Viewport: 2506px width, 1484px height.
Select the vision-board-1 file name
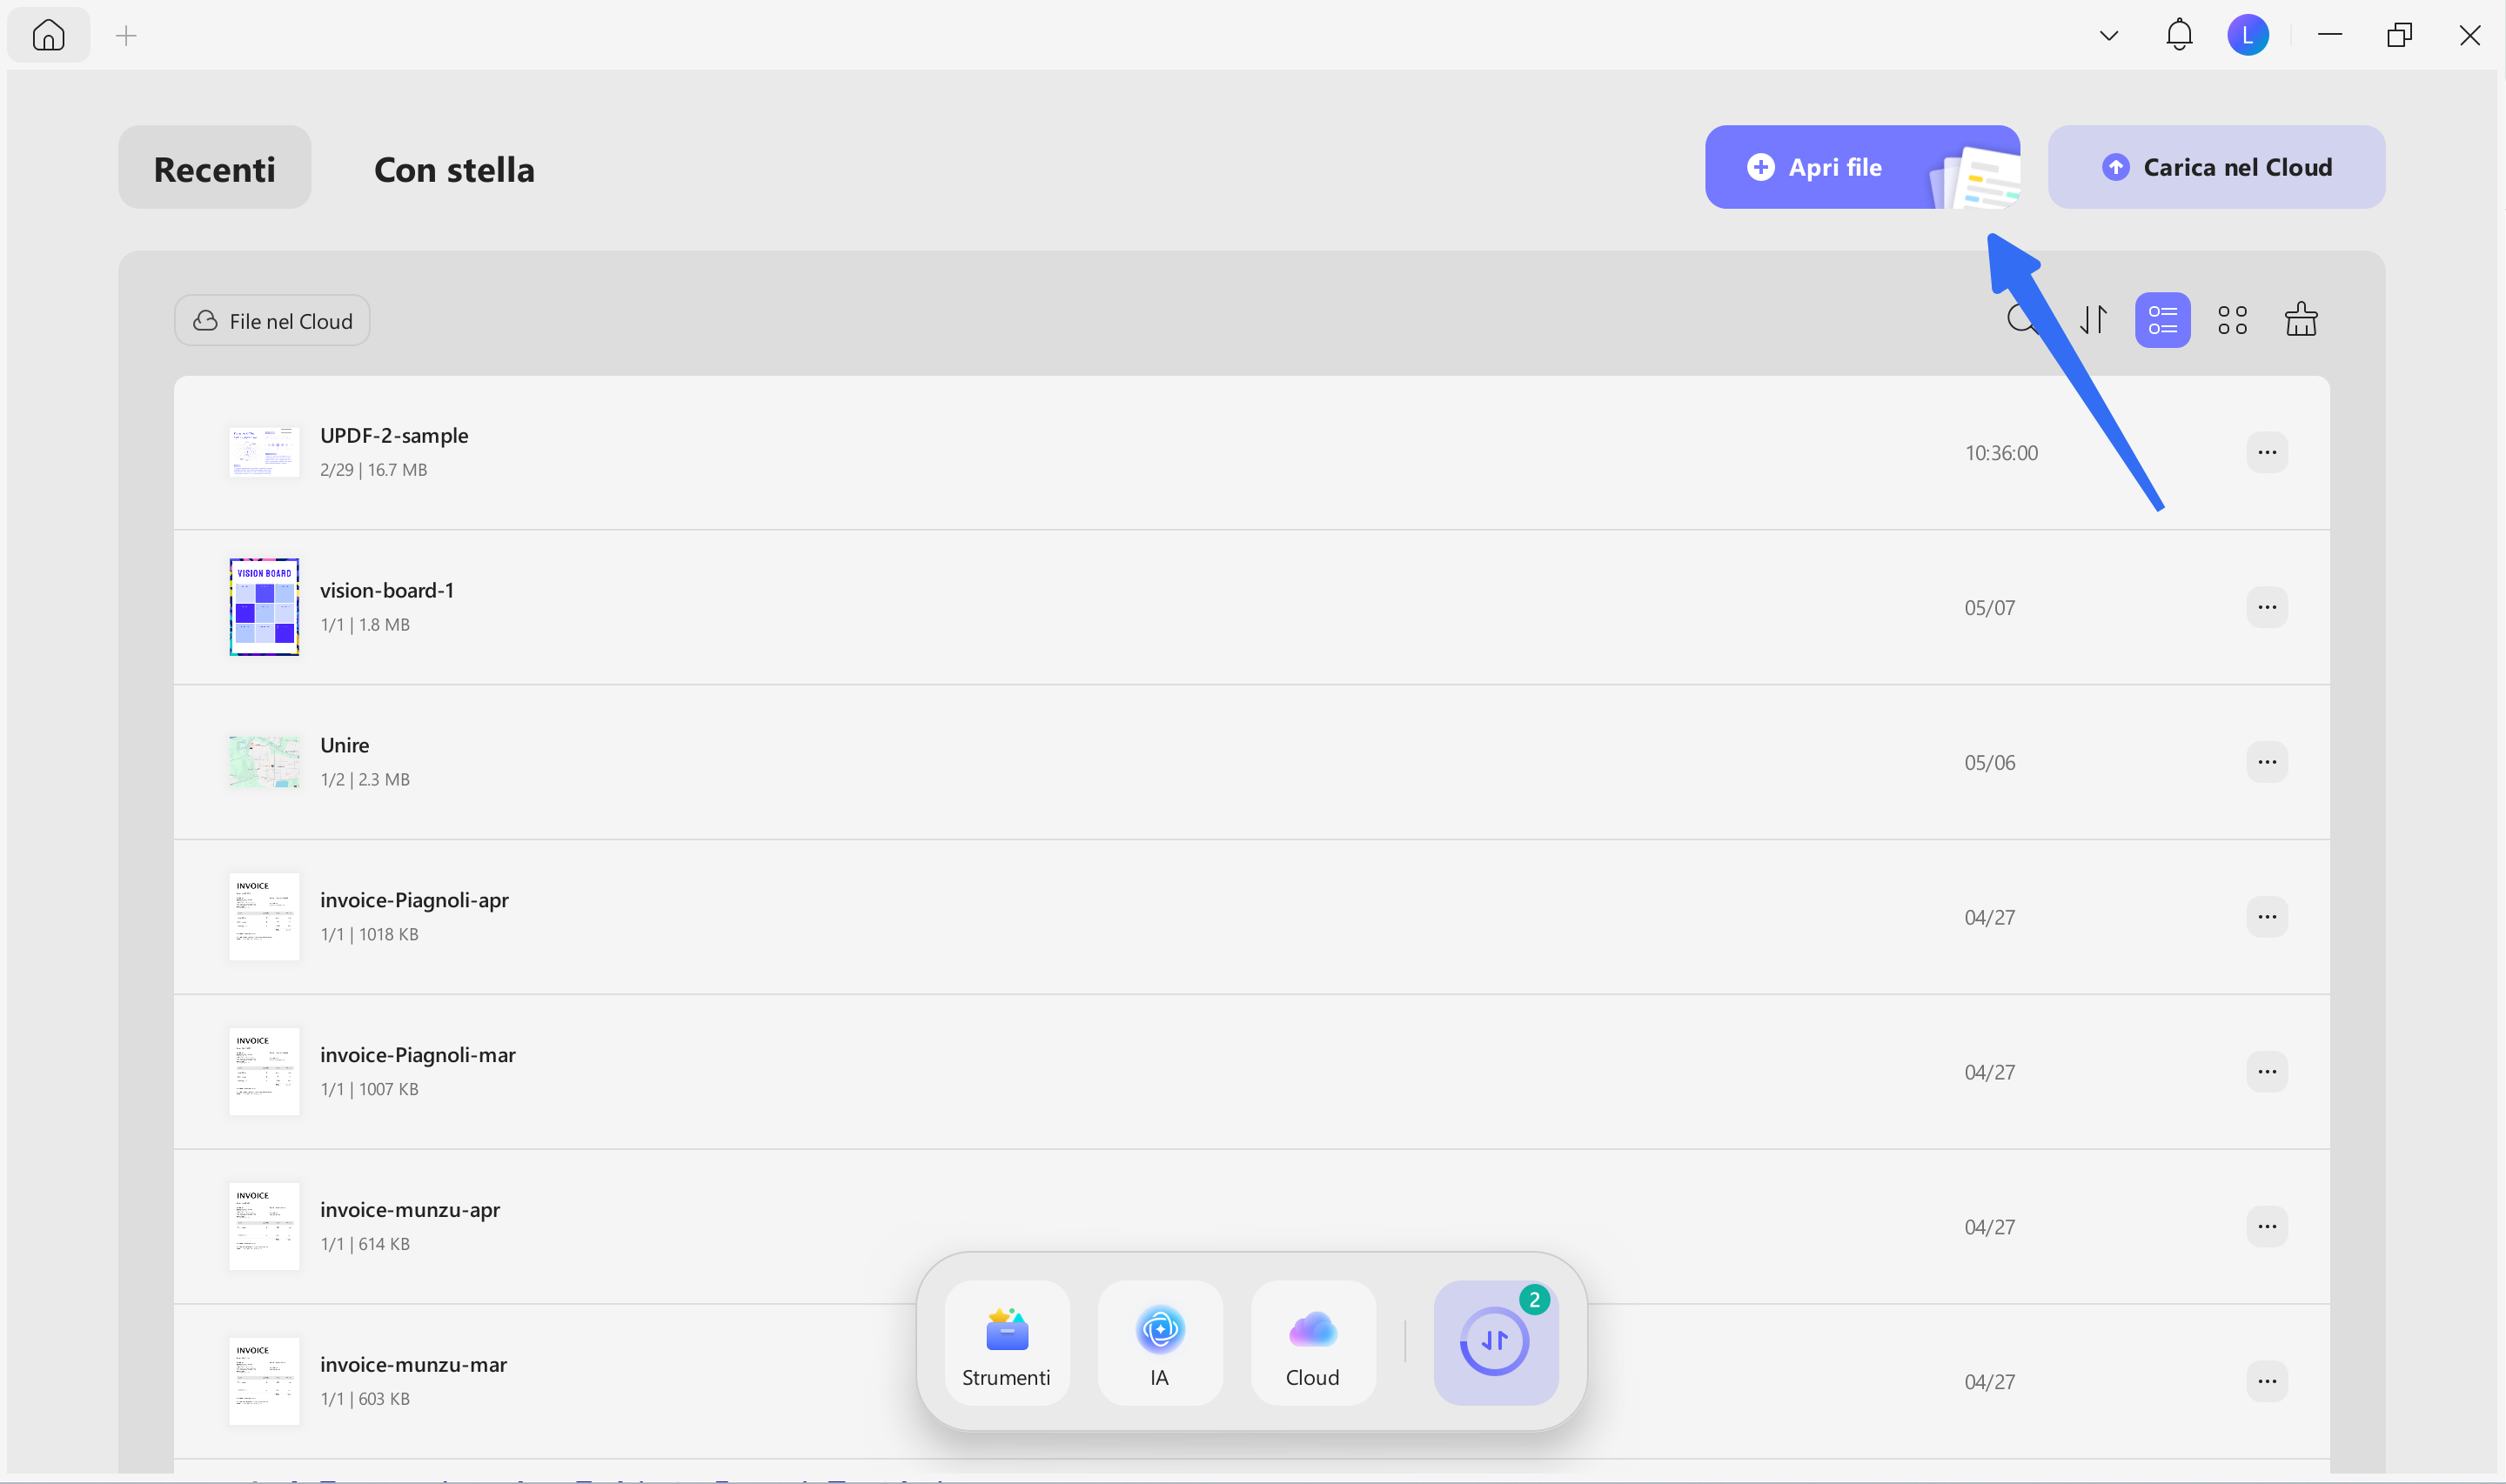387,590
